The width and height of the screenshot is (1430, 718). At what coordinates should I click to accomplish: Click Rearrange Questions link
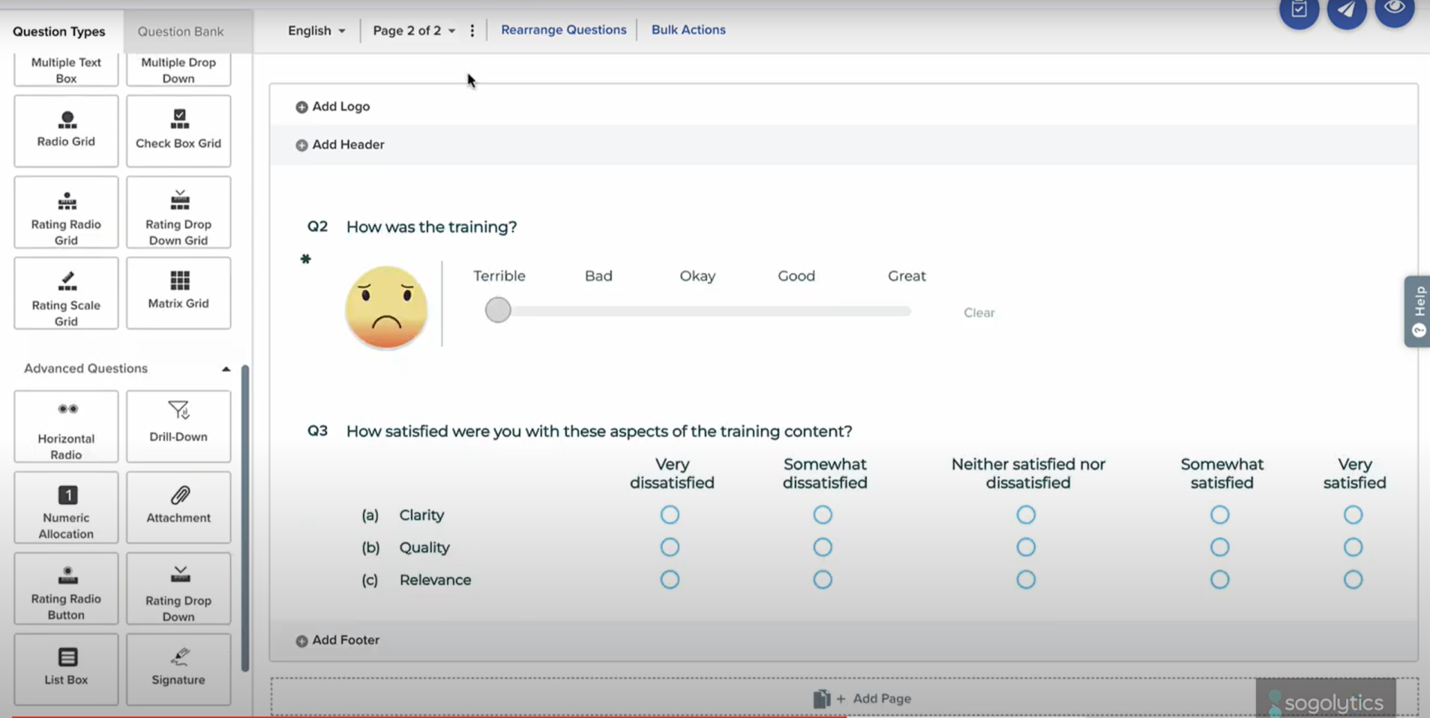(x=564, y=30)
